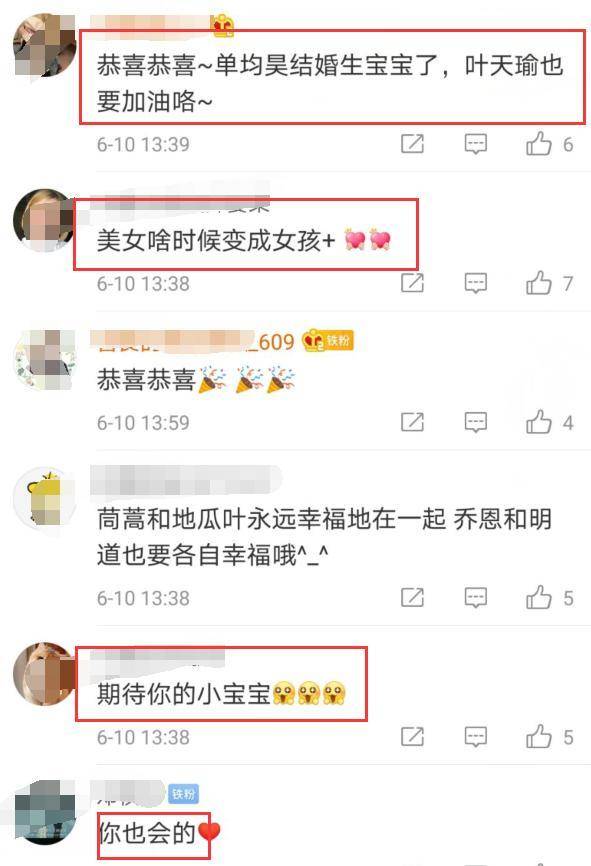Open reply for 茼蒿和地瓜叶 comment
This screenshot has width=591, height=866.
[x=475, y=598]
